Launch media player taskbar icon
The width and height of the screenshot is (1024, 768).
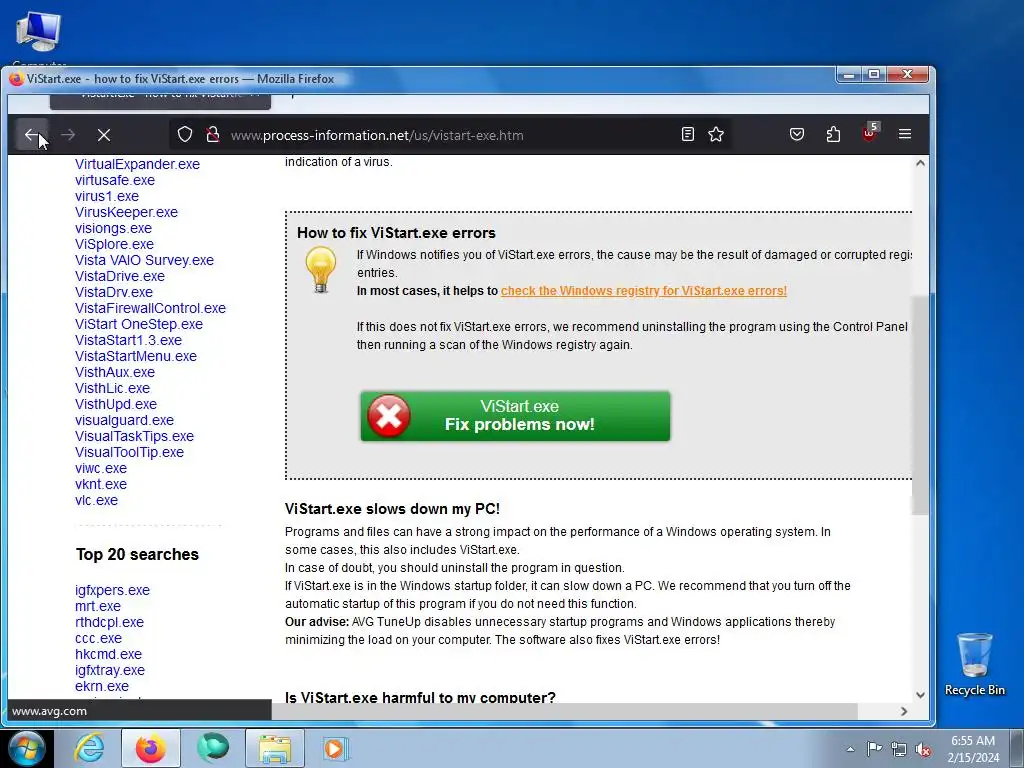(336, 748)
